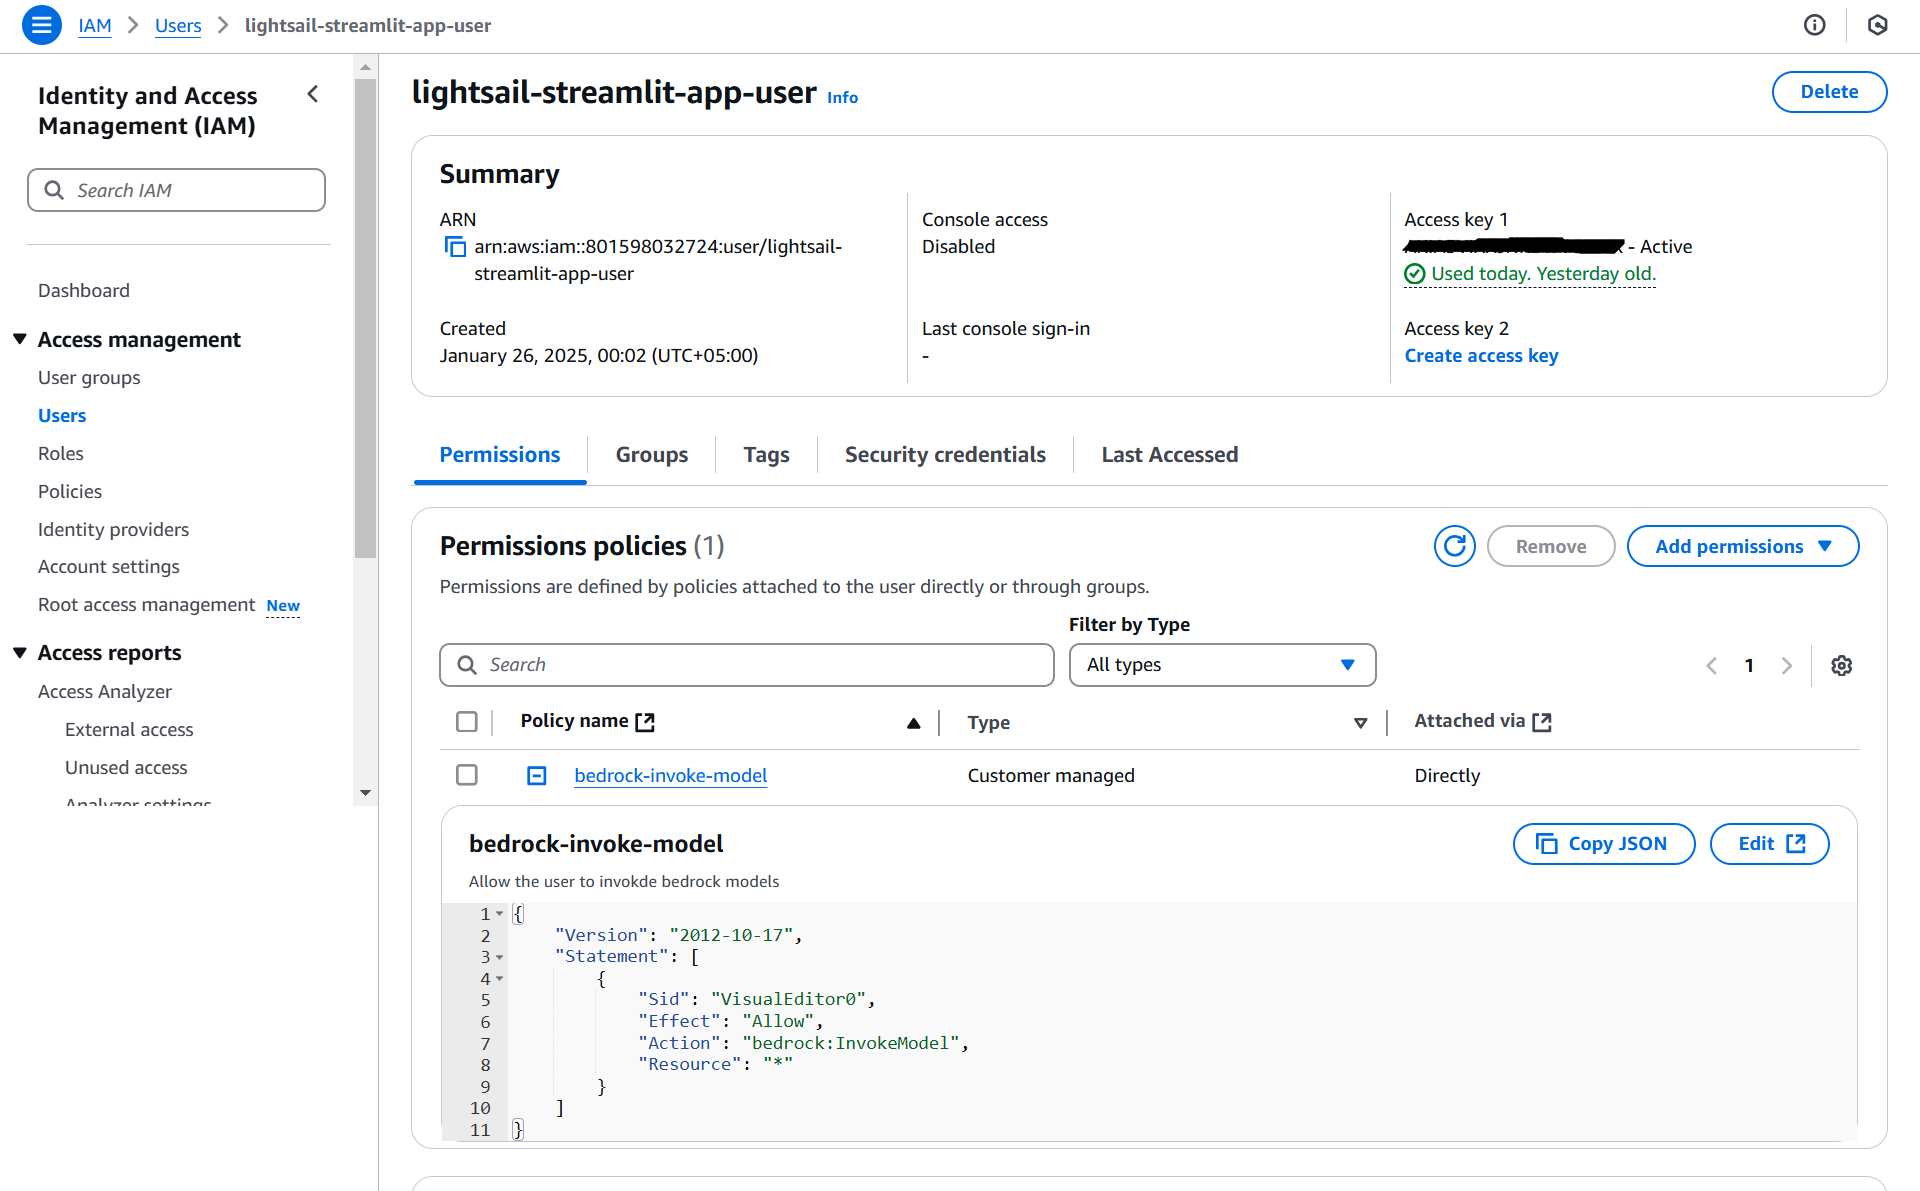Collapse the bedrock-invoke-model policy row
This screenshot has height=1191, width=1920.
click(537, 776)
